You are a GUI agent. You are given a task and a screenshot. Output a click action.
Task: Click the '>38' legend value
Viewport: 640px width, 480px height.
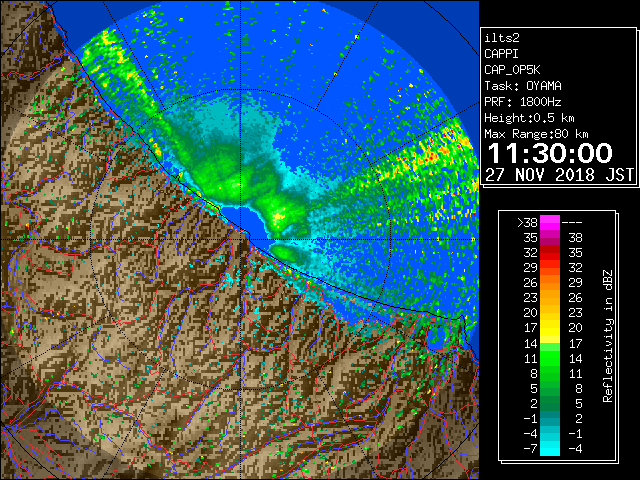click(527, 223)
